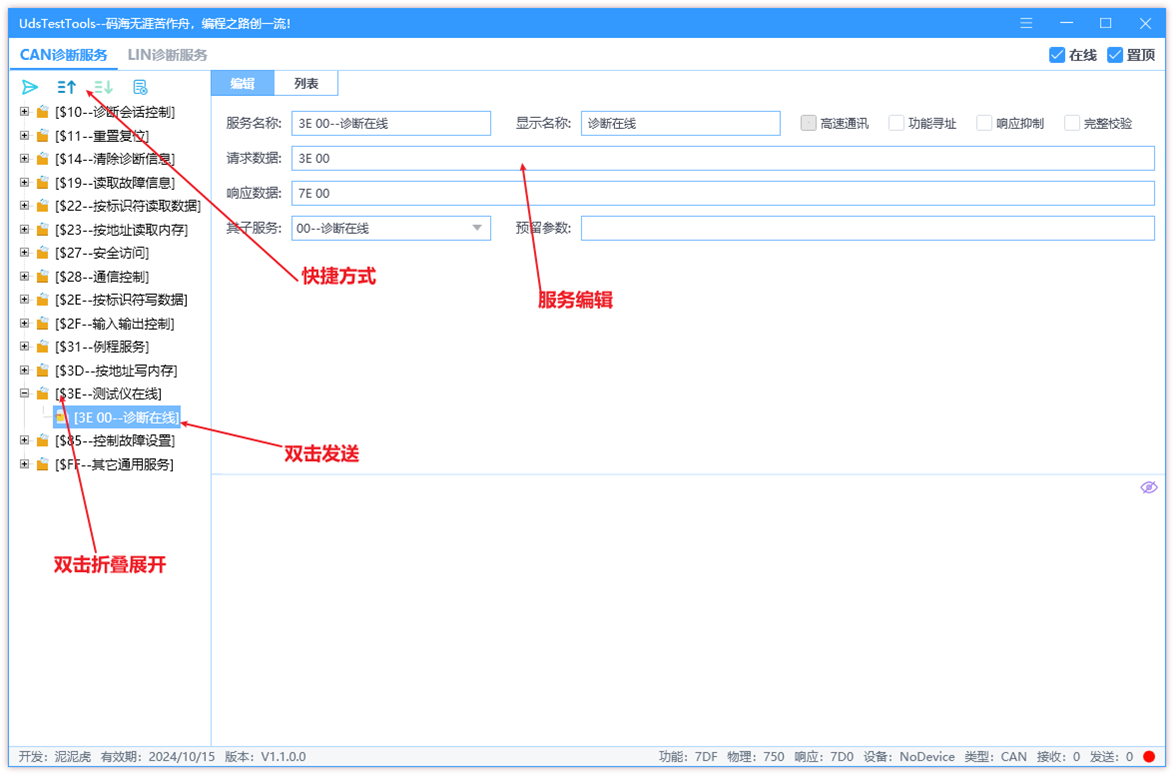Select tree row [$27--安全访问]

(x=102, y=253)
